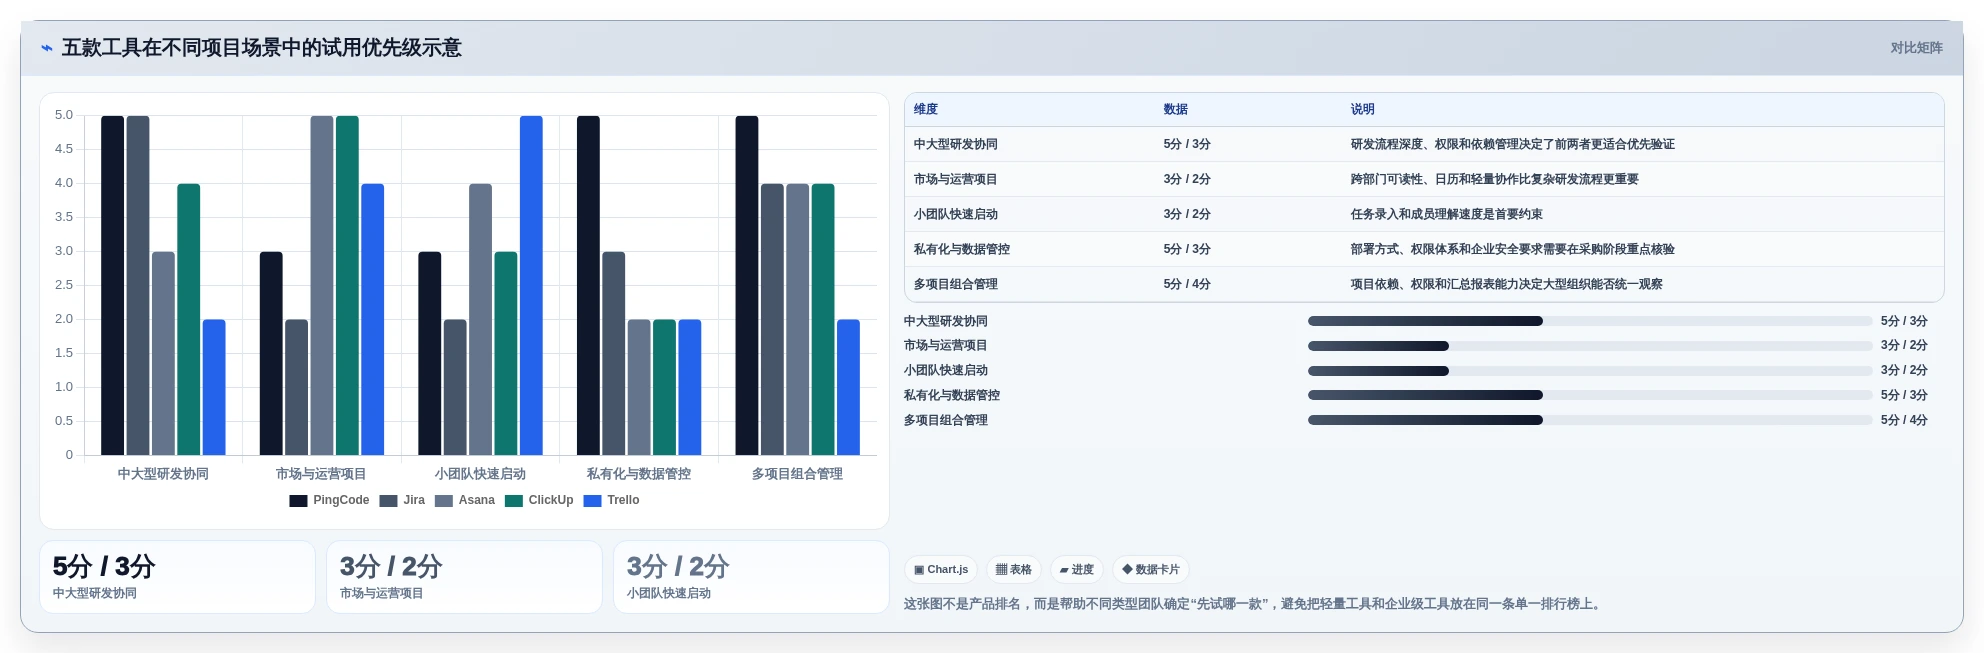Click Trello bar in 小团队快速启动 group
This screenshot has height=653, width=1984.
[531, 286]
